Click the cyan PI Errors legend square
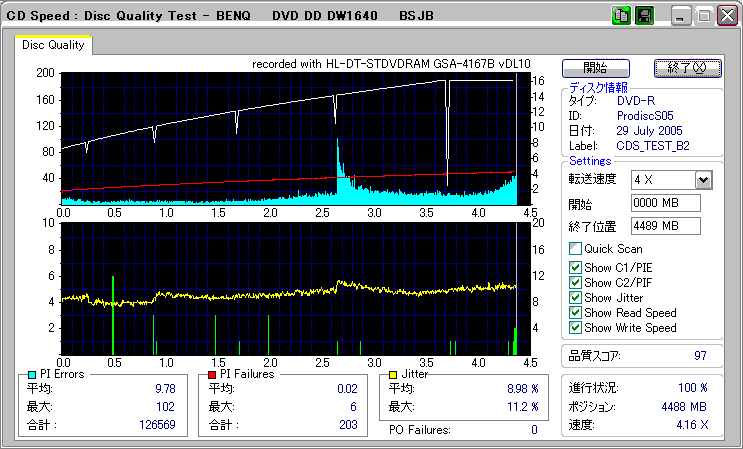743x449 pixels. click(x=32, y=374)
